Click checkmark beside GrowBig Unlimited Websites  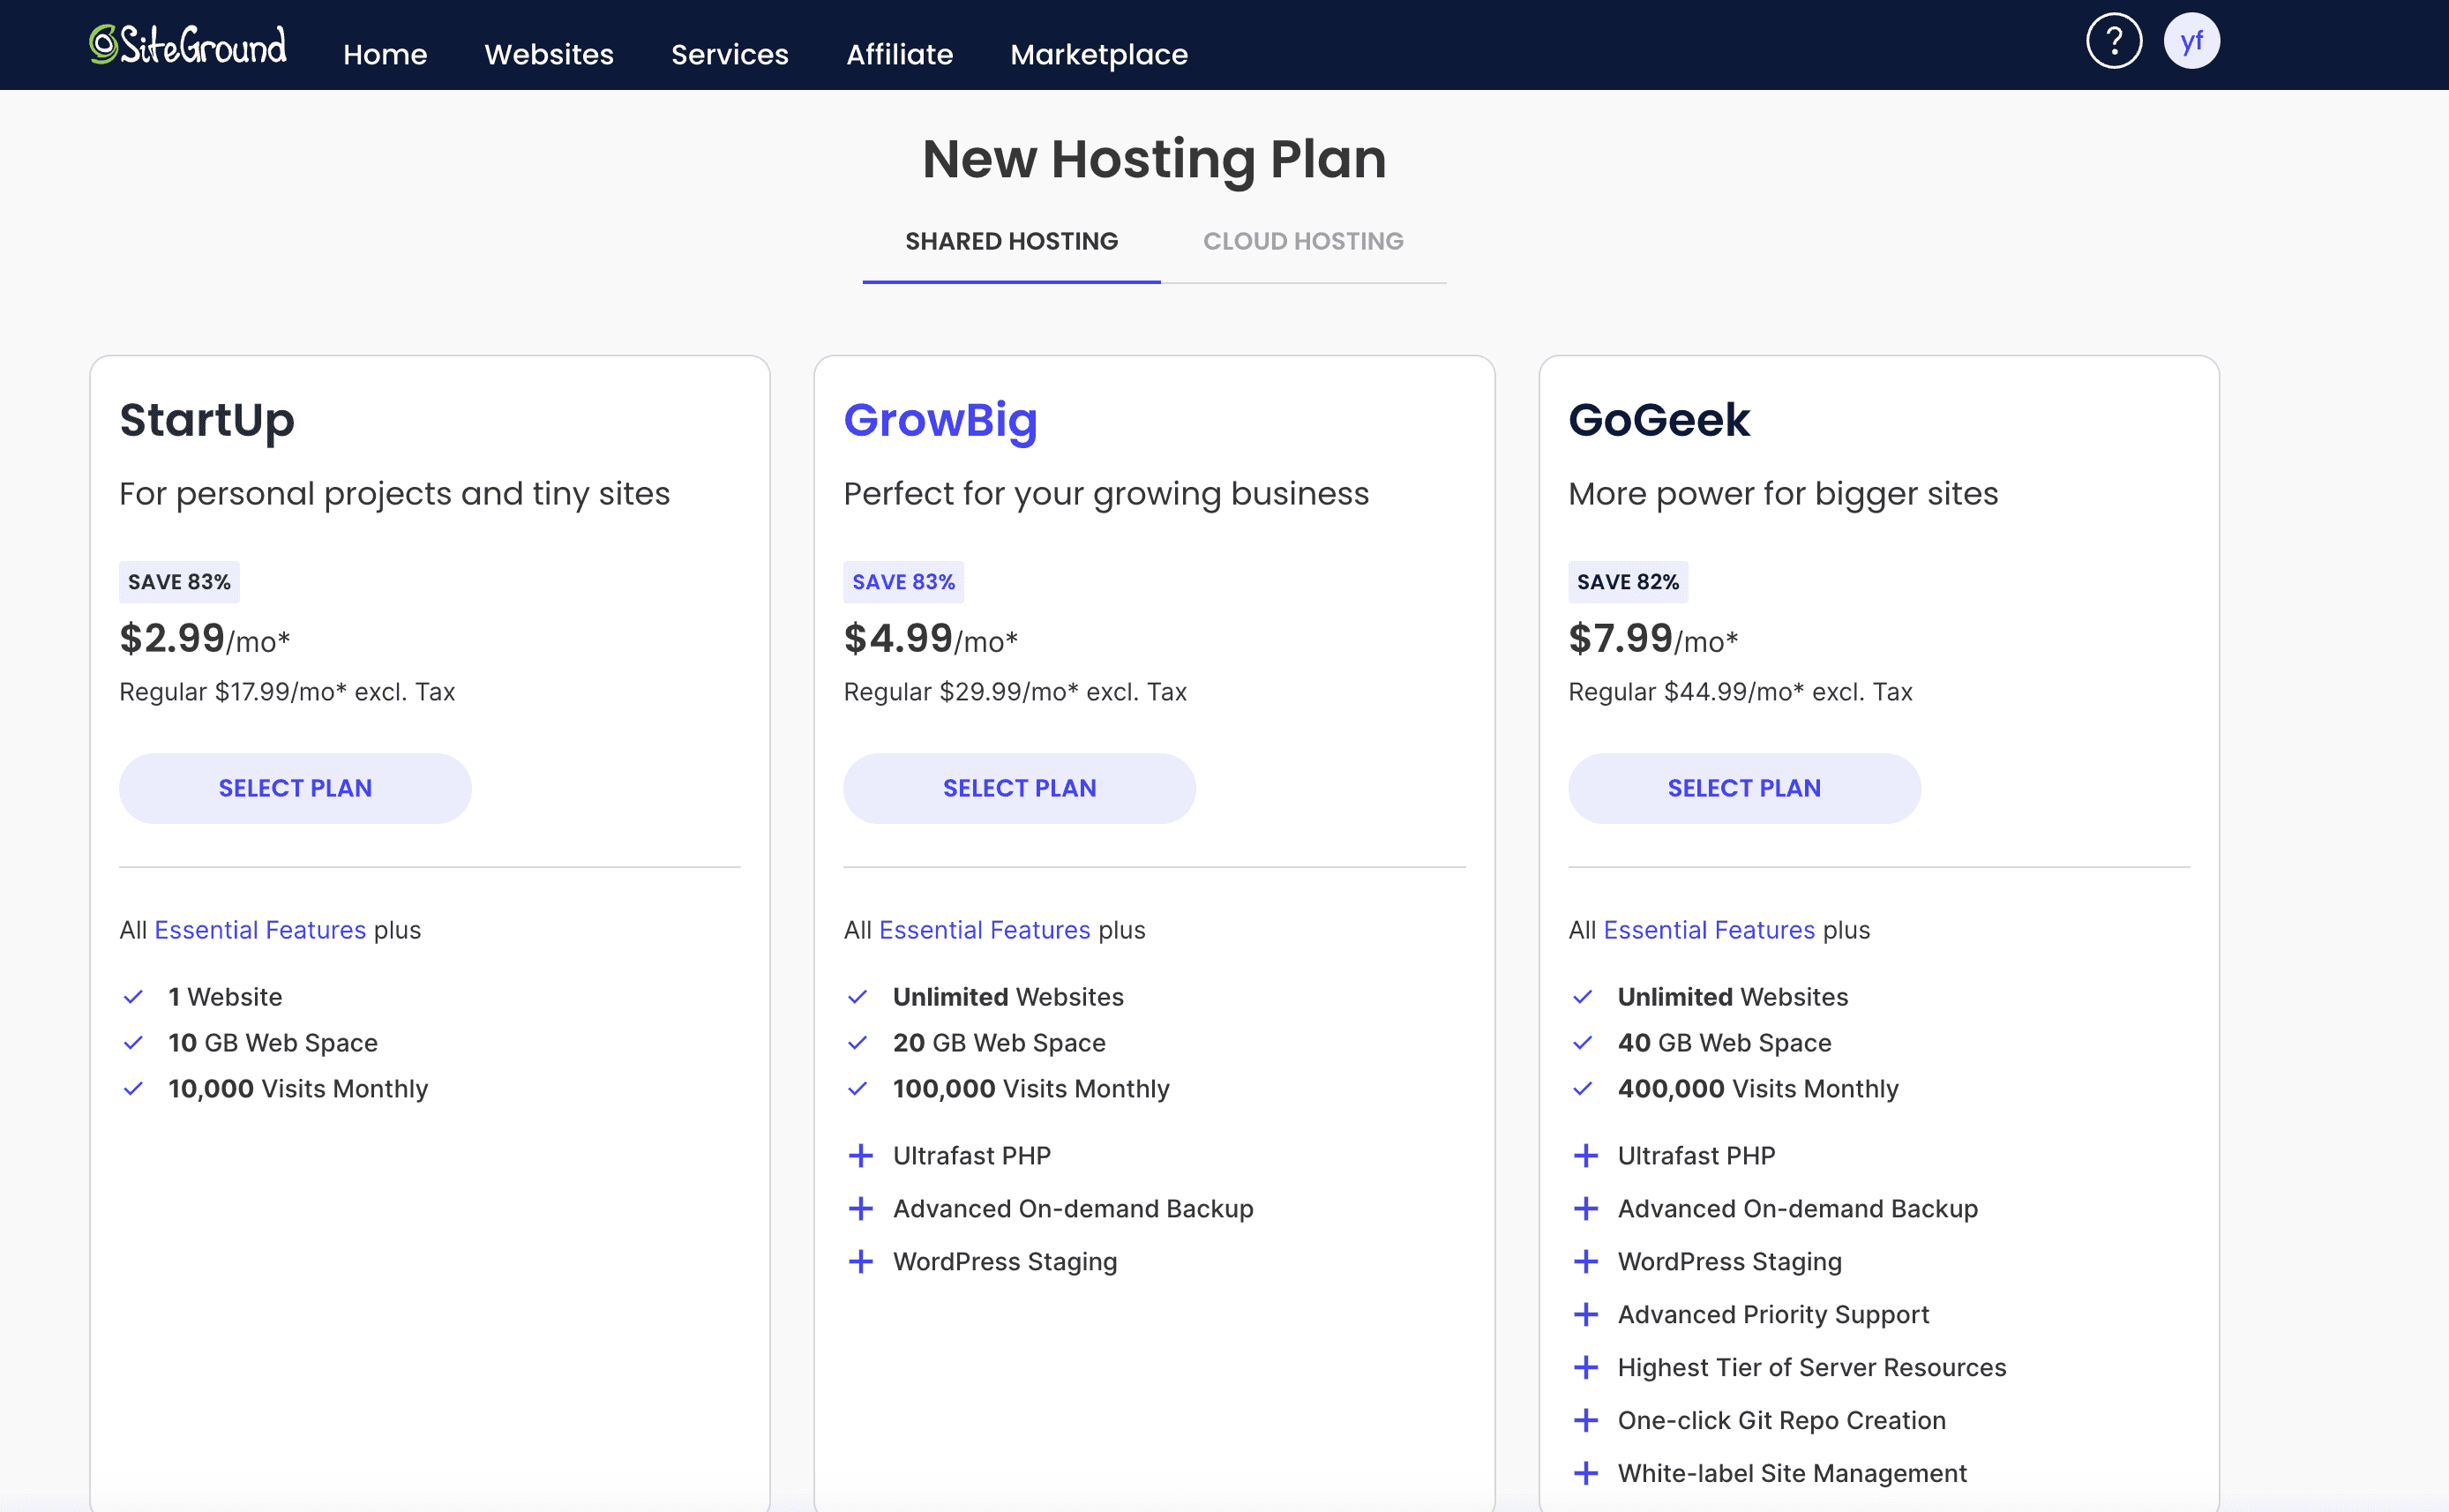tap(857, 997)
